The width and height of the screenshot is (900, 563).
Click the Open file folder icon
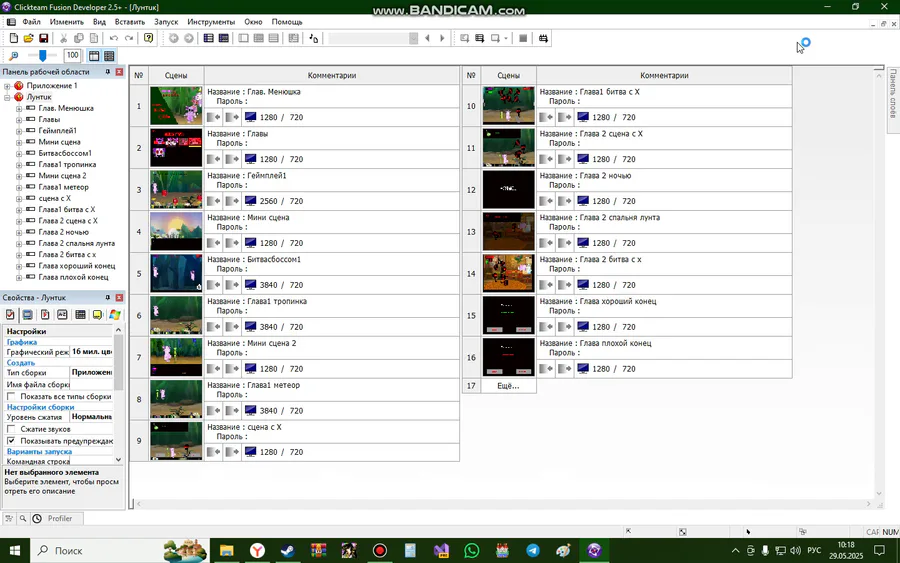pos(28,38)
